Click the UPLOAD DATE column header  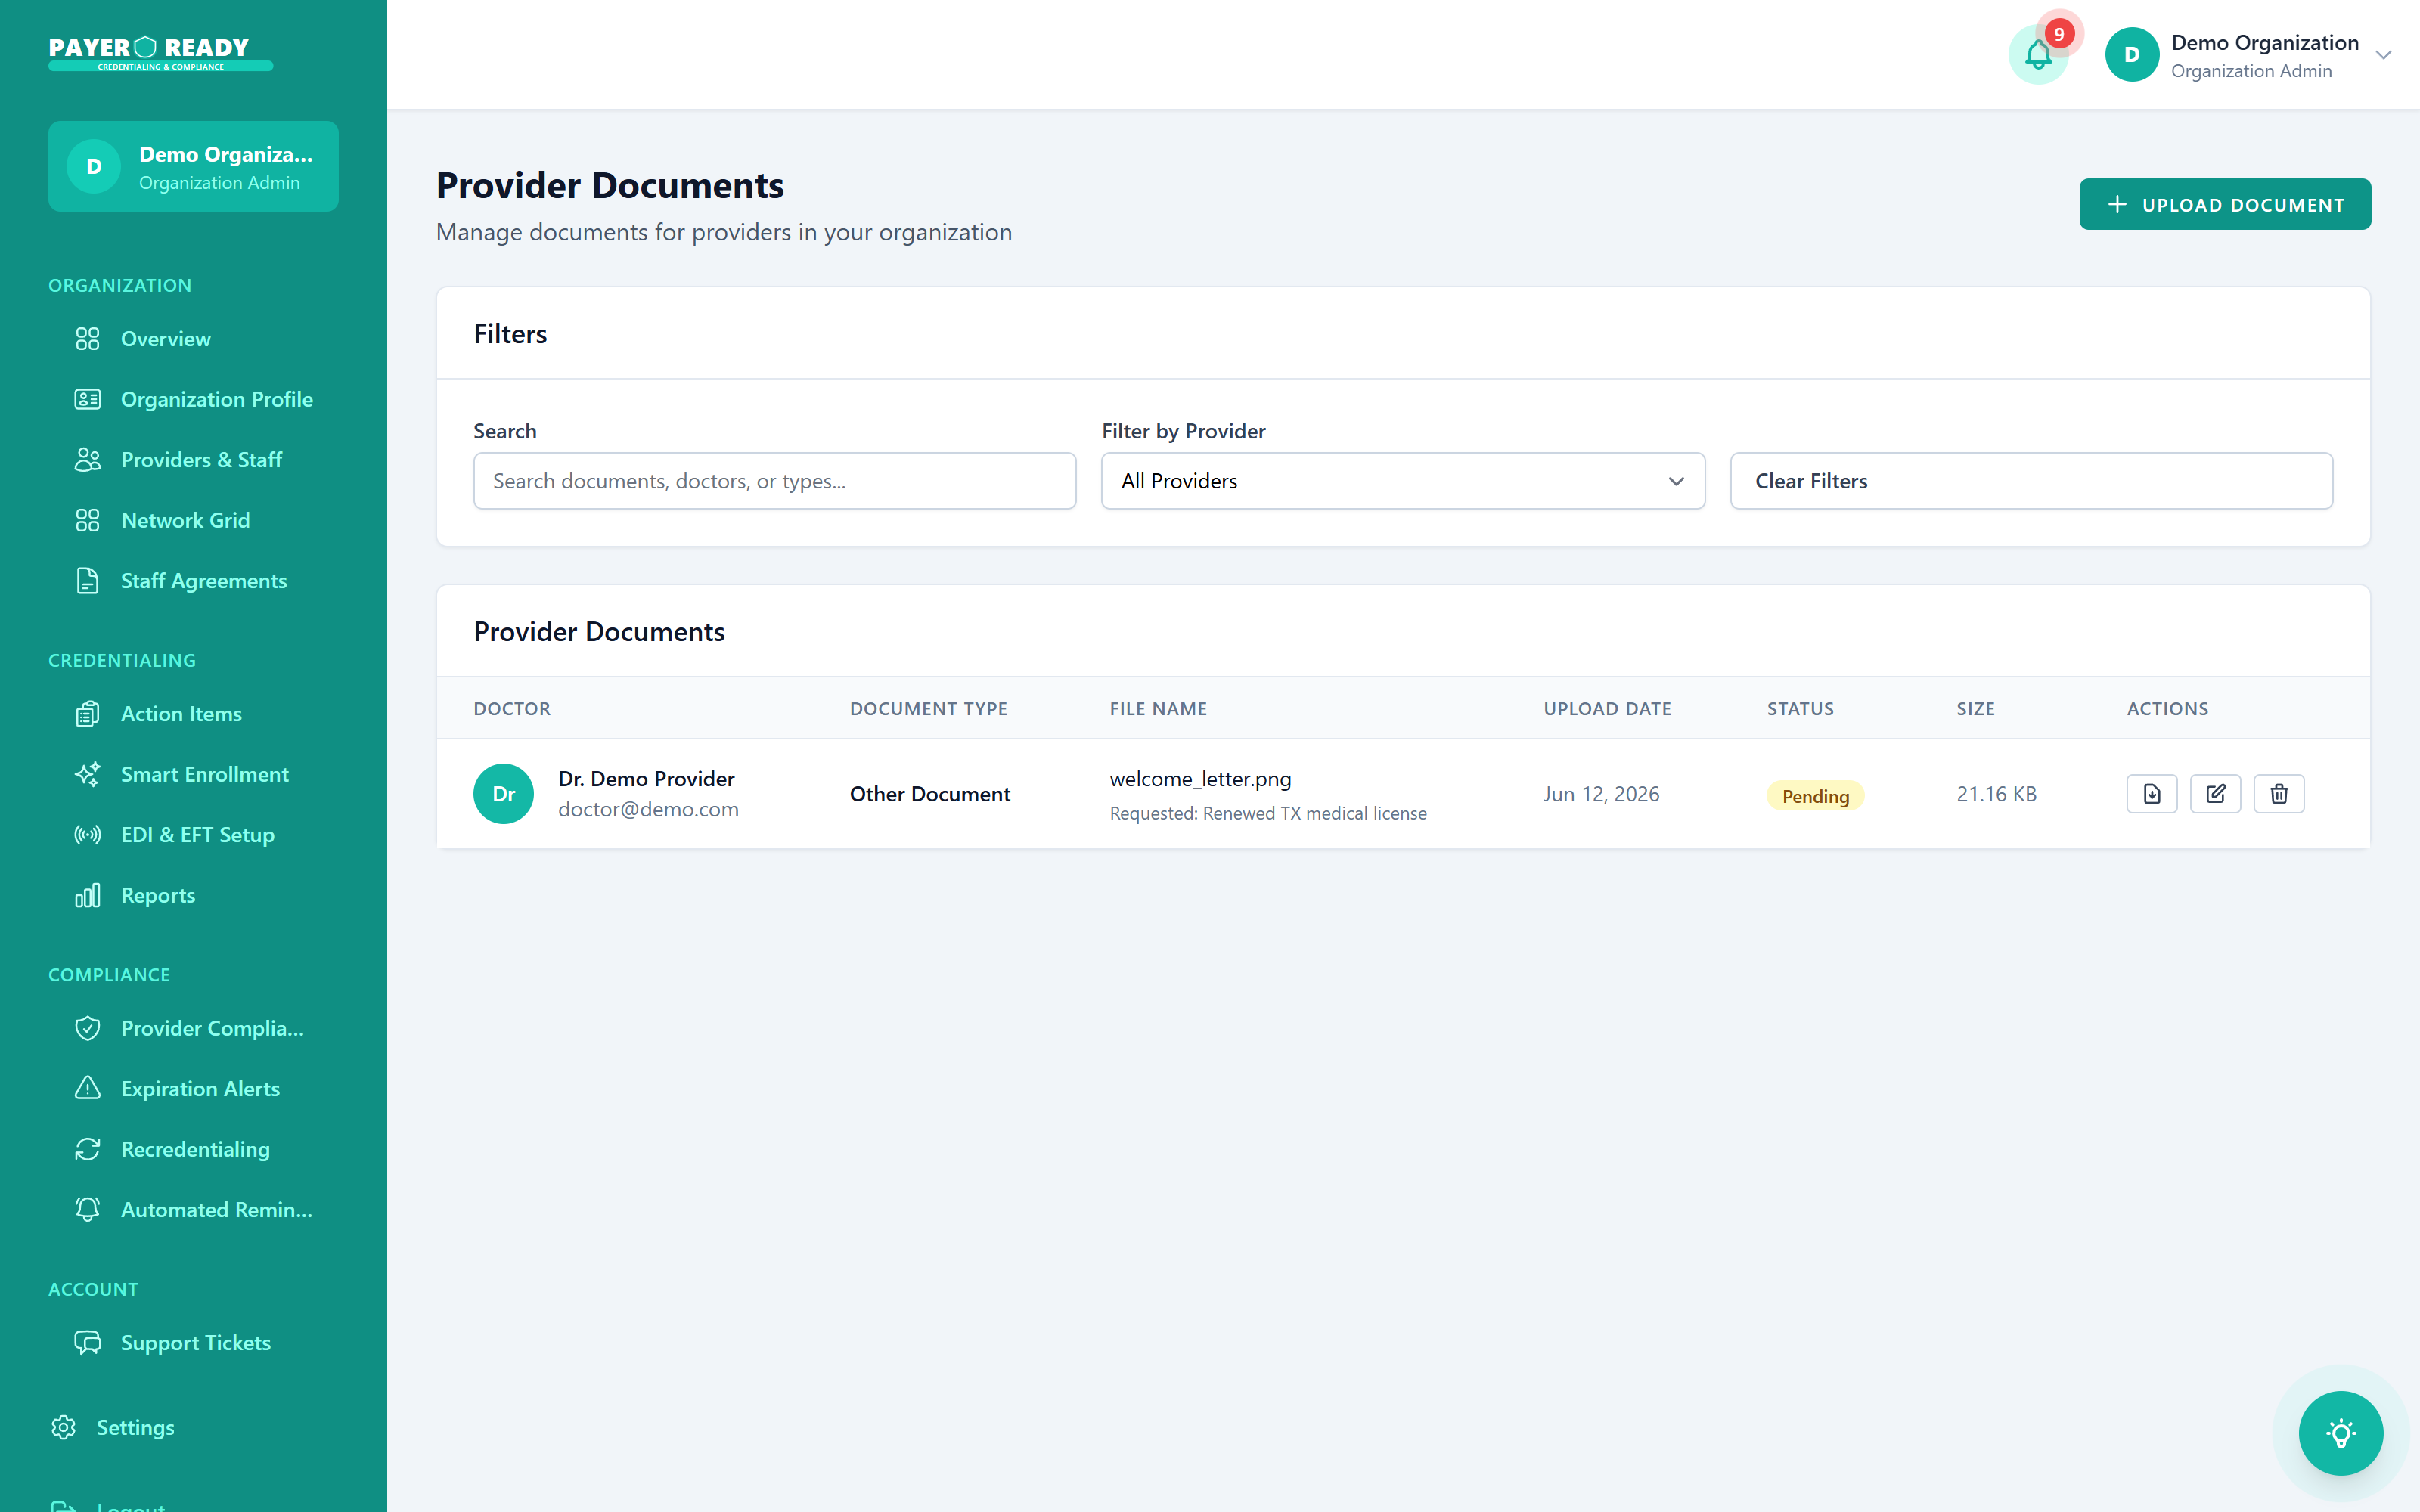click(x=1607, y=708)
